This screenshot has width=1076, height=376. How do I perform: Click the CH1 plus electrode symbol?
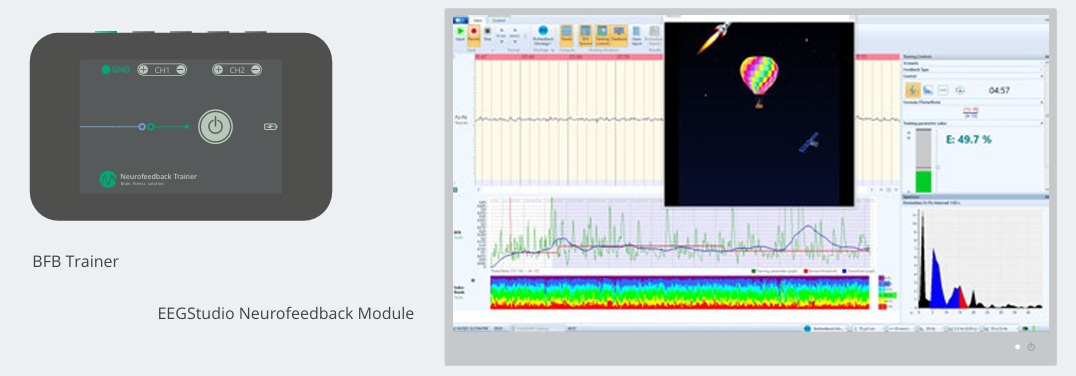143,69
